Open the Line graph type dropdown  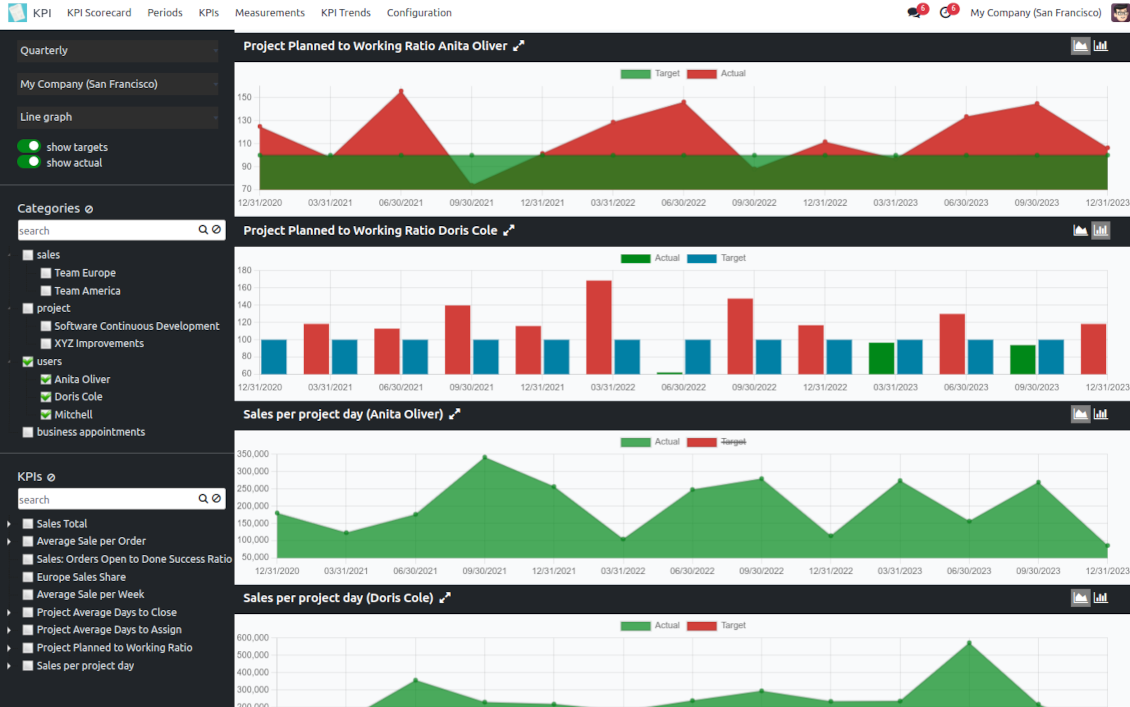(x=117, y=117)
